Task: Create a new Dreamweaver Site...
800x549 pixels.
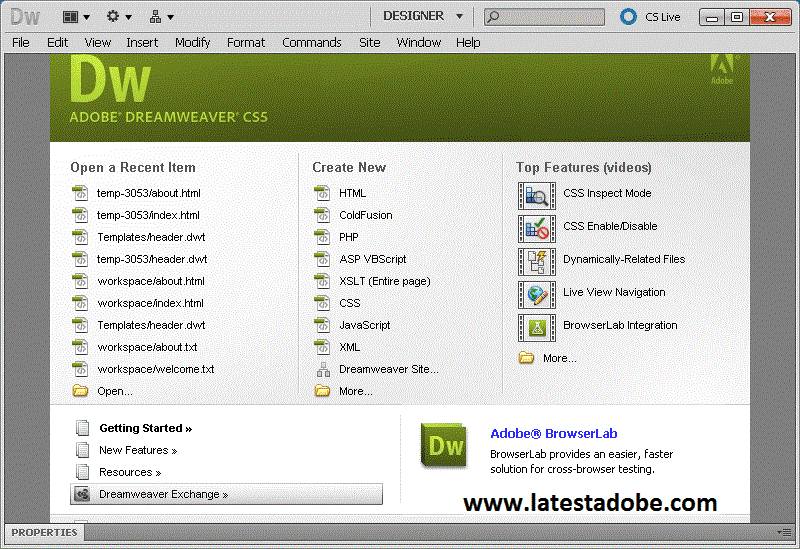Action: [389, 369]
